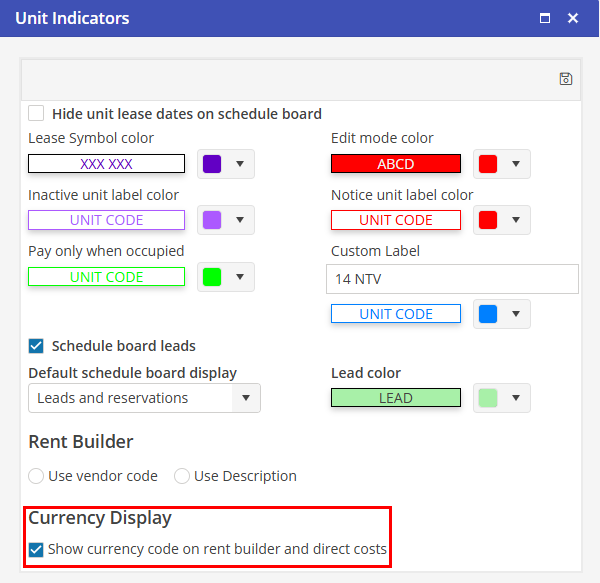This screenshot has width=600, height=583.
Task: Click the save icon in toolbar
Action: [x=566, y=79]
